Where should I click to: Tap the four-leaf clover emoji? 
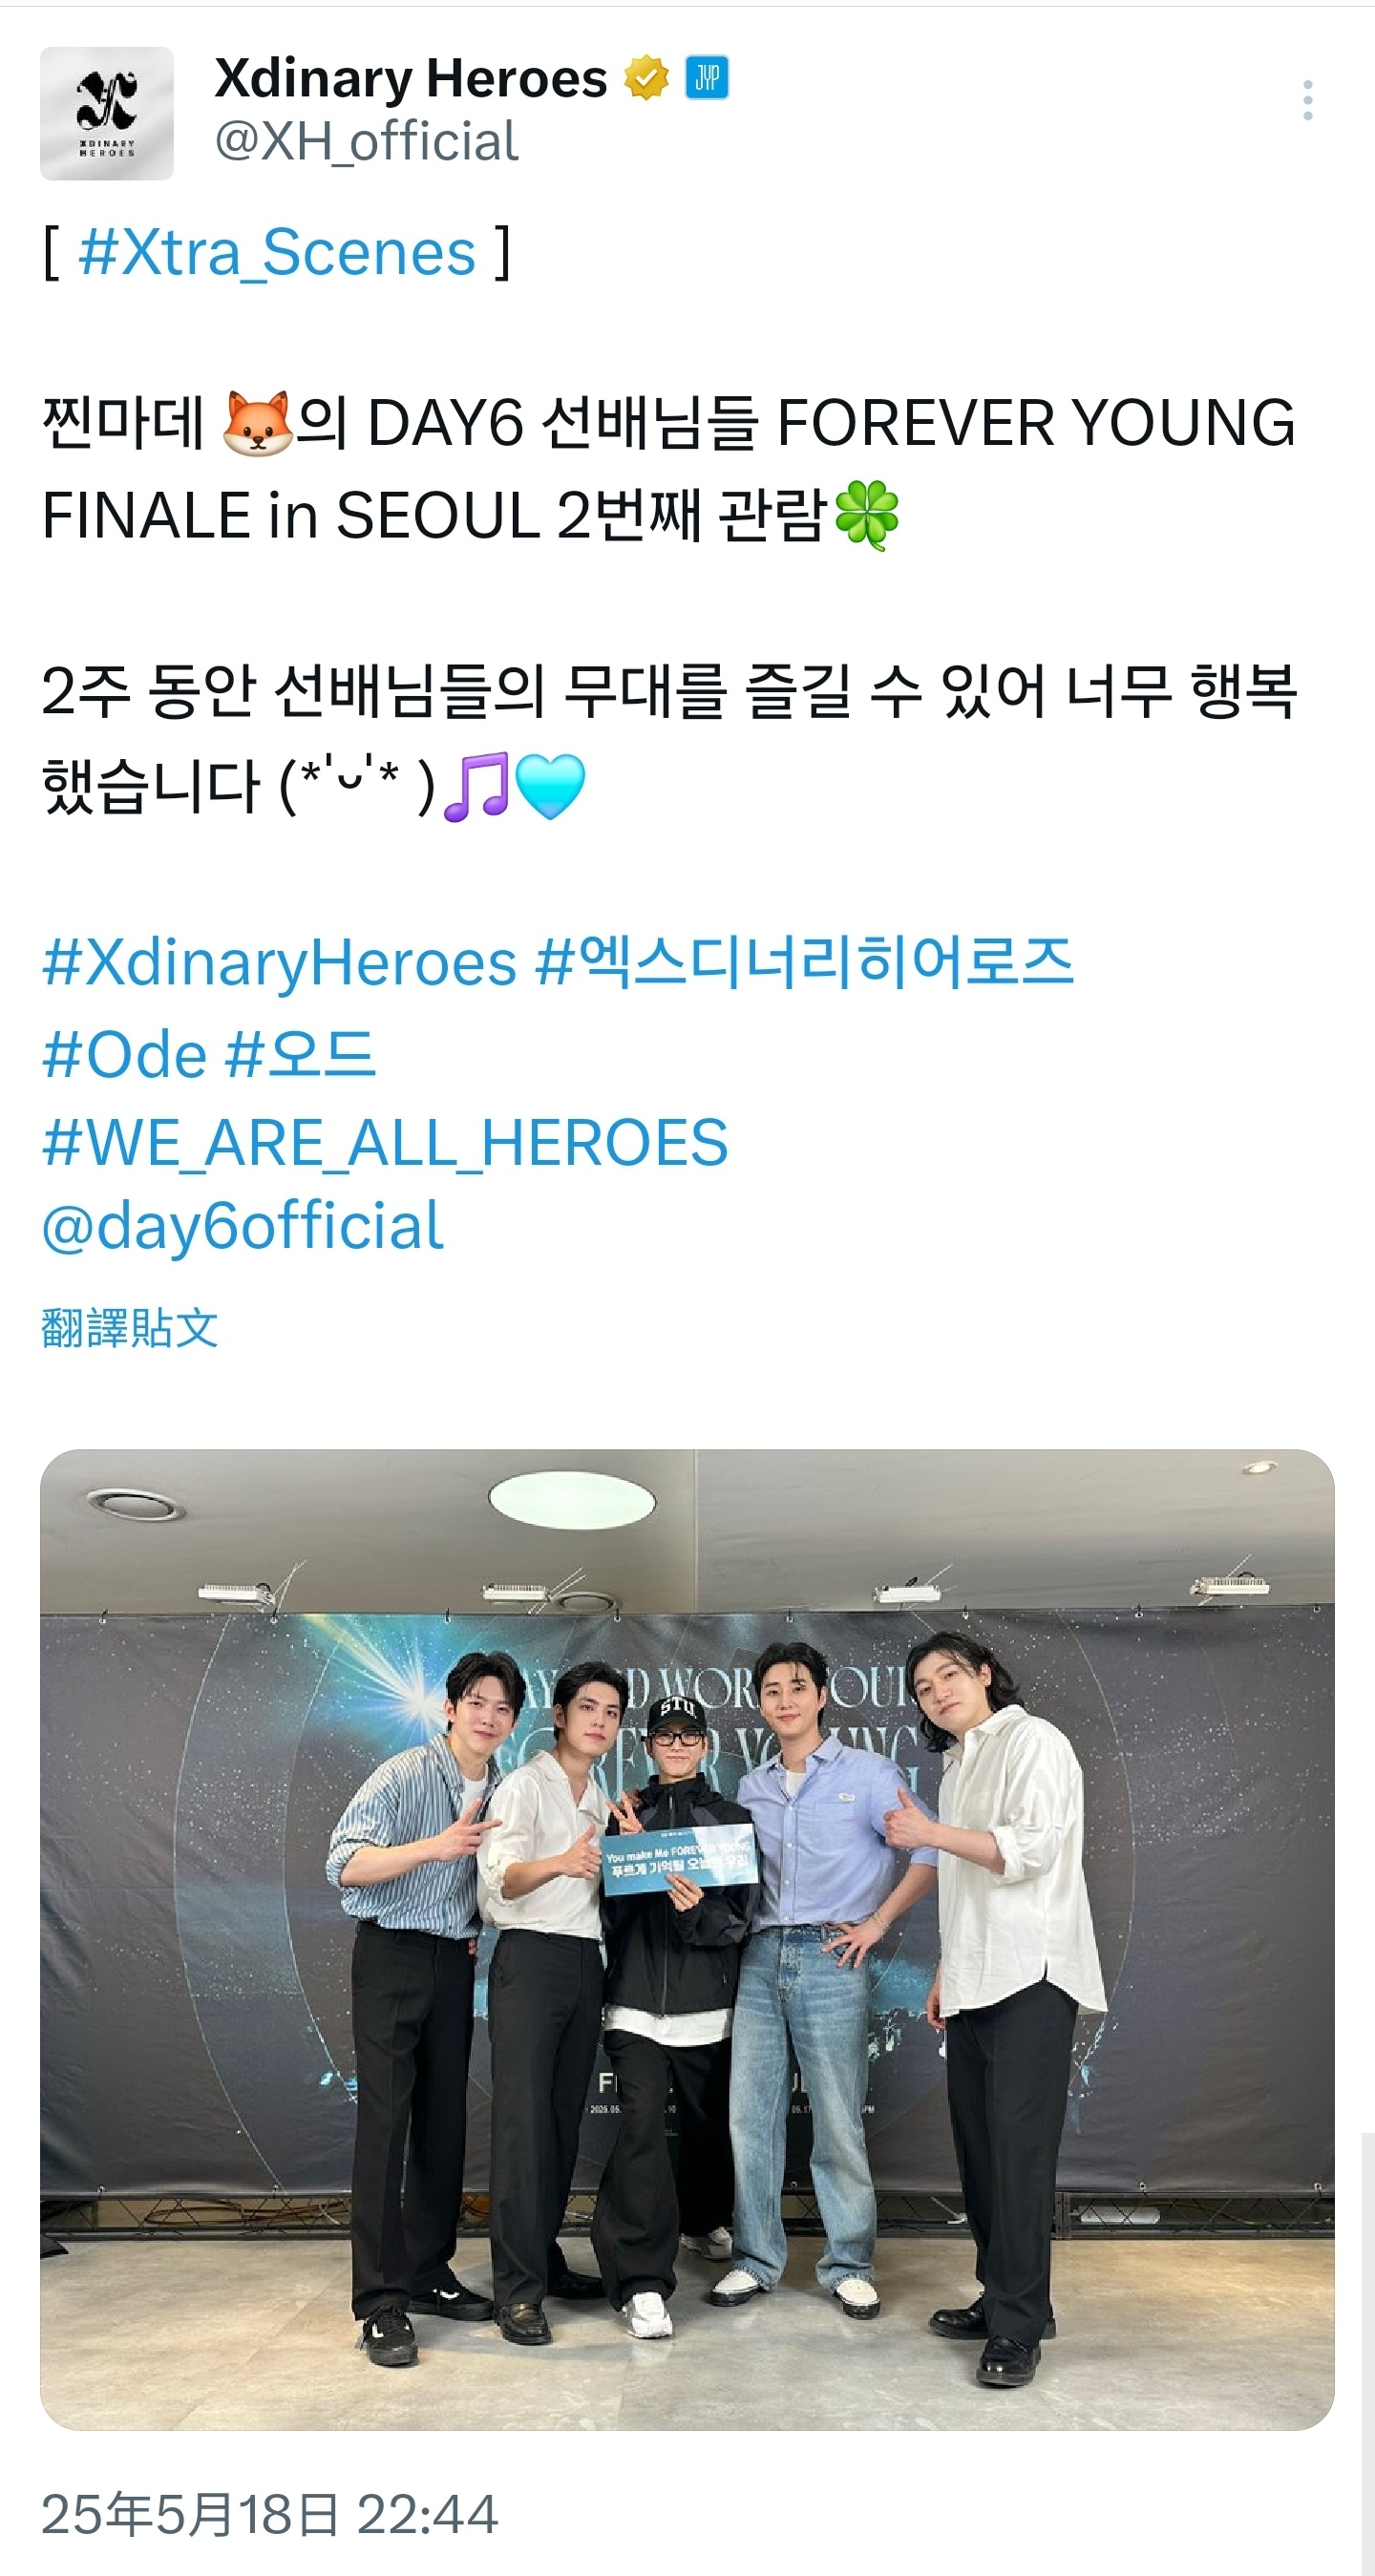[866, 515]
